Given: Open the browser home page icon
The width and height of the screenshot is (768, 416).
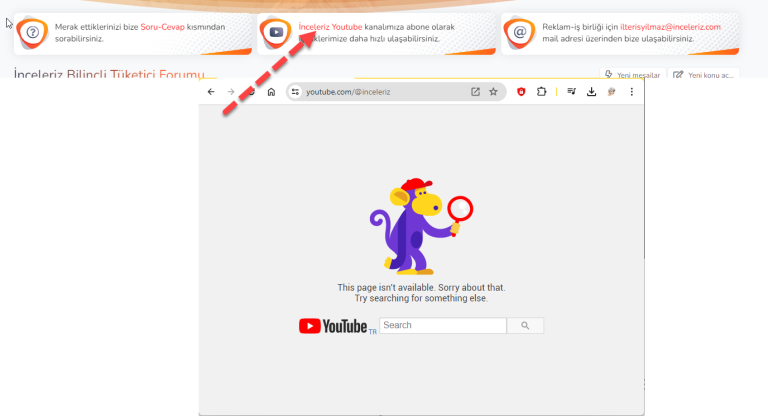Looking at the screenshot, I should tap(271, 92).
